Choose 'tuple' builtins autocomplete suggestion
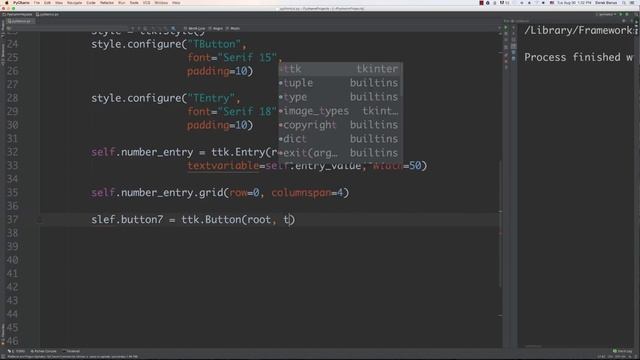 [x=340, y=83]
